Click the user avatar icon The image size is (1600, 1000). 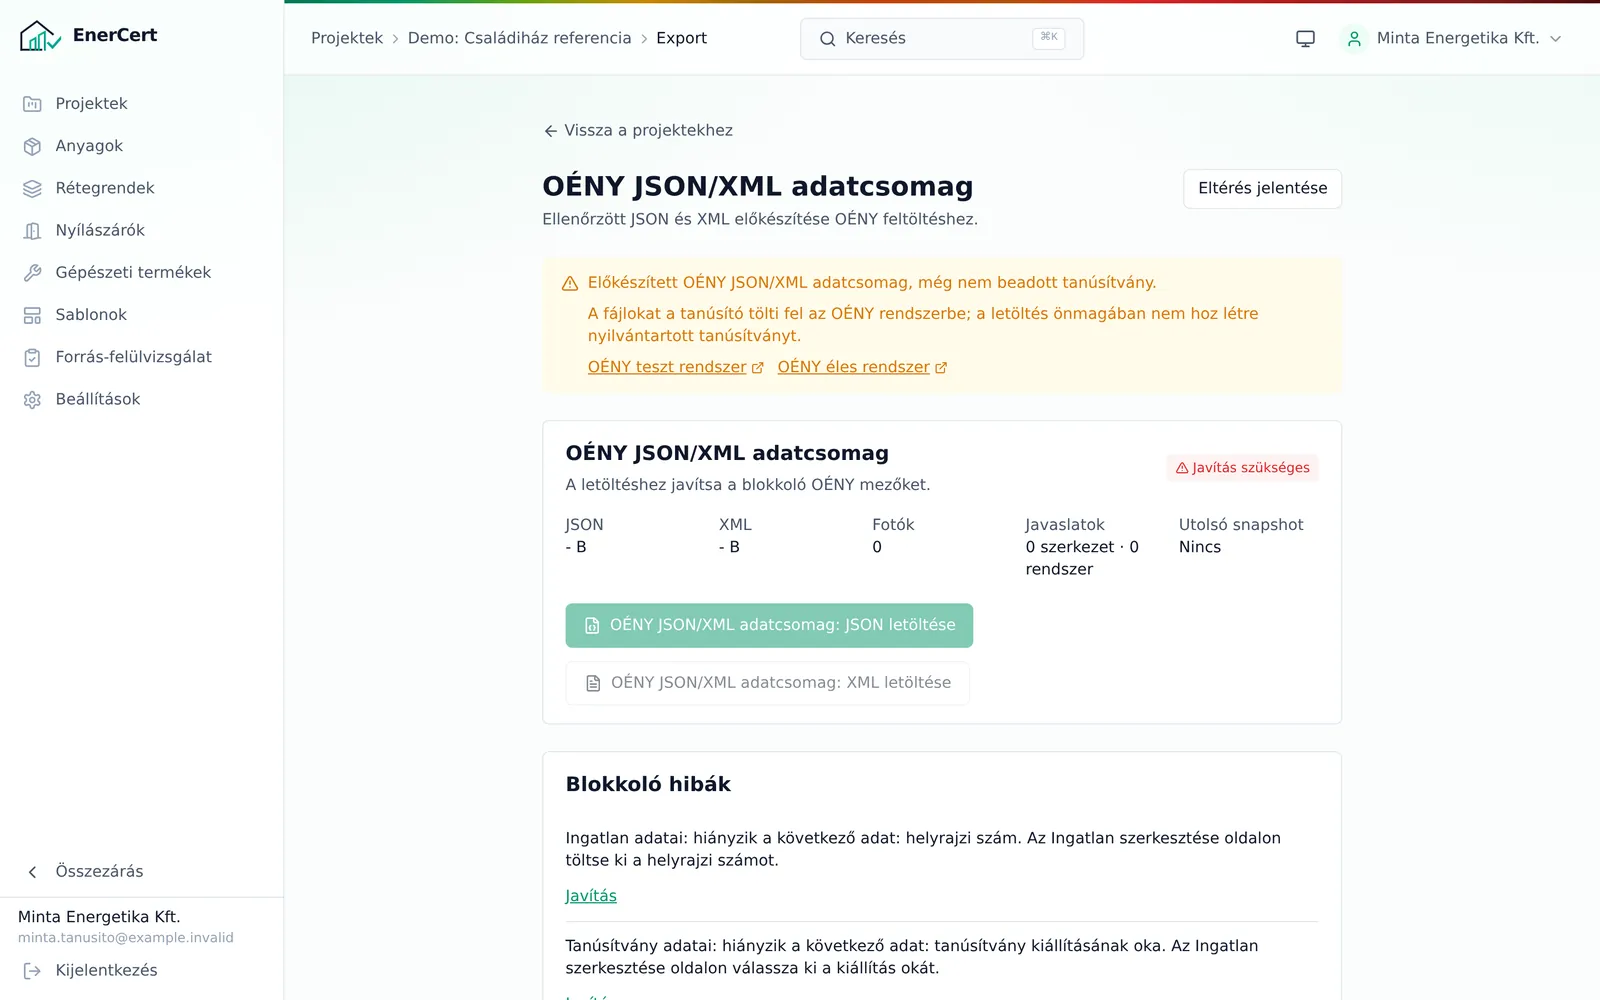point(1354,39)
